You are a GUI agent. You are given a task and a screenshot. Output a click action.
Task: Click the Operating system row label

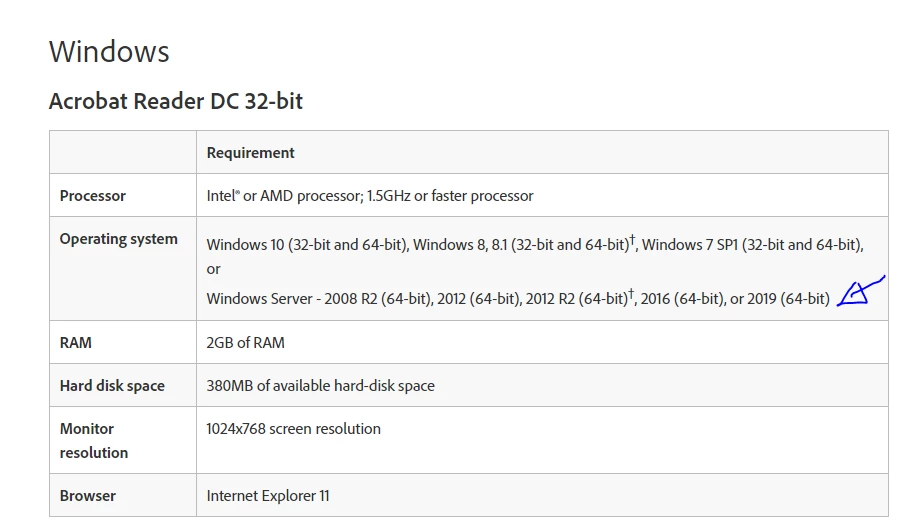119,239
